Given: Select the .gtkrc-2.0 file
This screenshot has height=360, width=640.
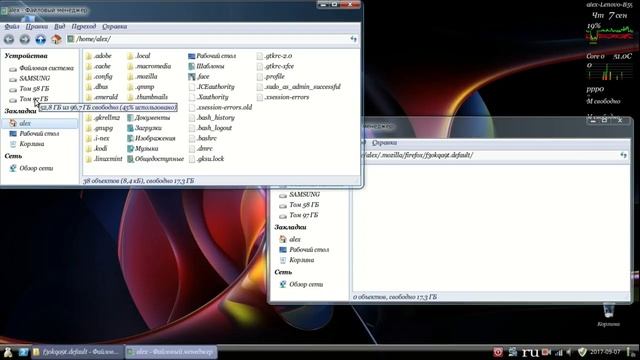Looking at the screenshot, I should (x=275, y=56).
